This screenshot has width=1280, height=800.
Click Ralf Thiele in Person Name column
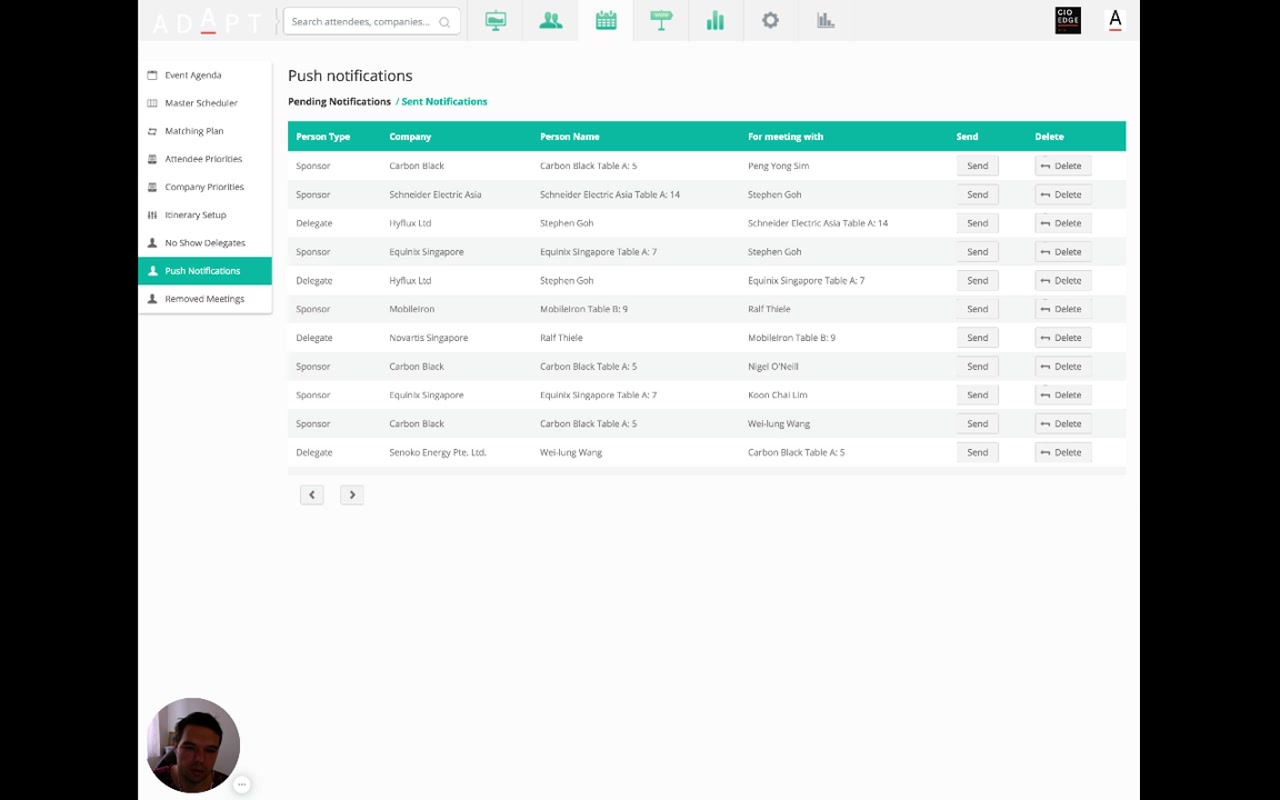click(561, 338)
